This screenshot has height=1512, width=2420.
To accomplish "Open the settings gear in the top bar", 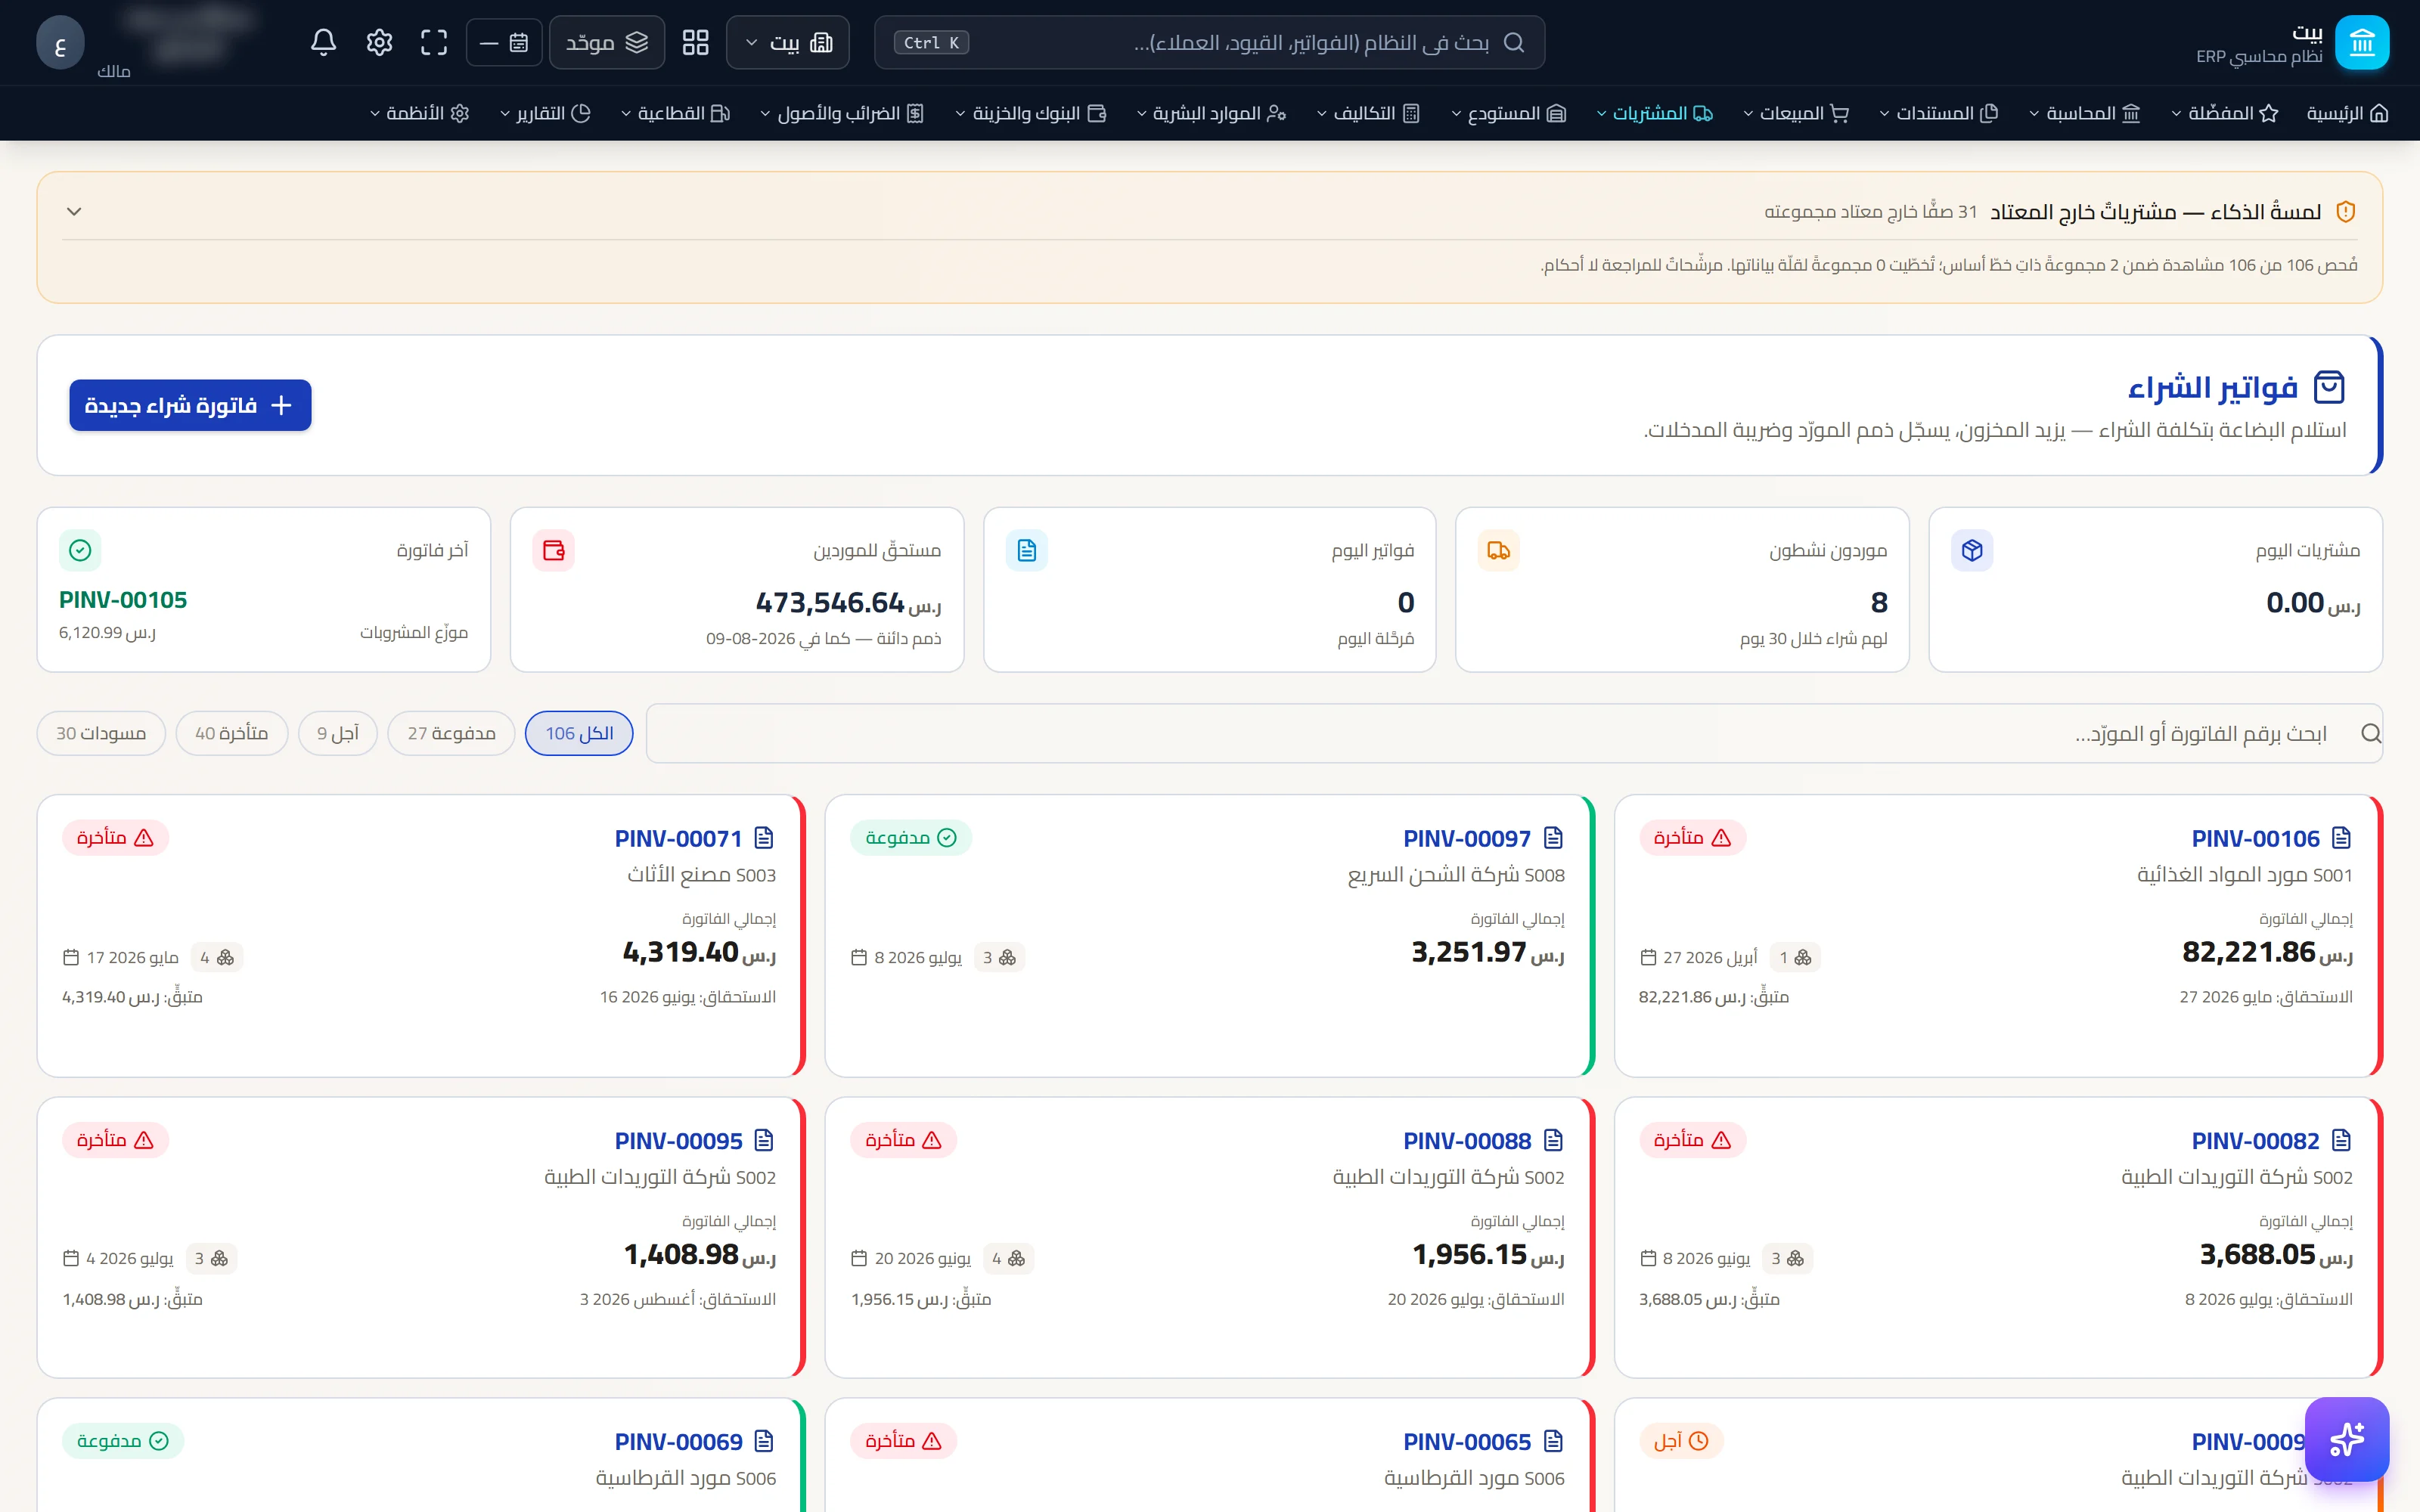I will [379, 42].
